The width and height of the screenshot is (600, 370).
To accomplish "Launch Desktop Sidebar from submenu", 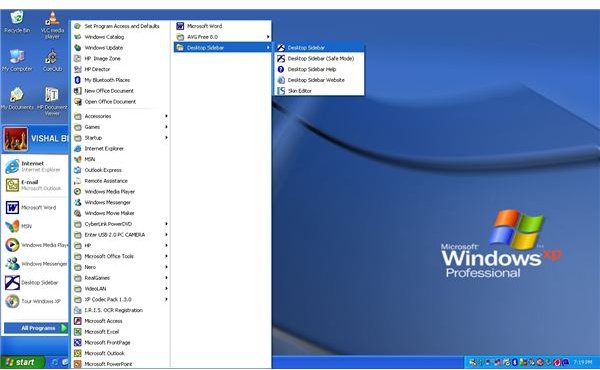I will [x=319, y=47].
